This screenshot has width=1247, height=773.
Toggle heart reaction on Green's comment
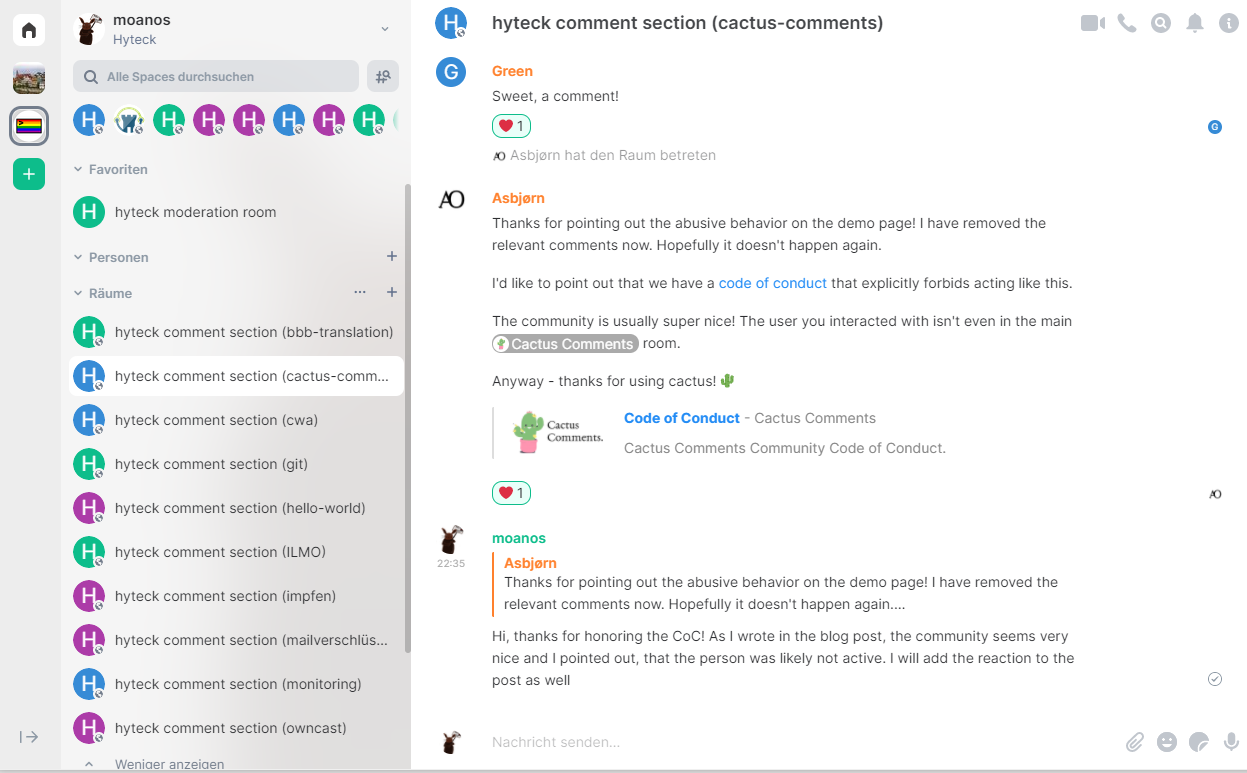click(511, 126)
